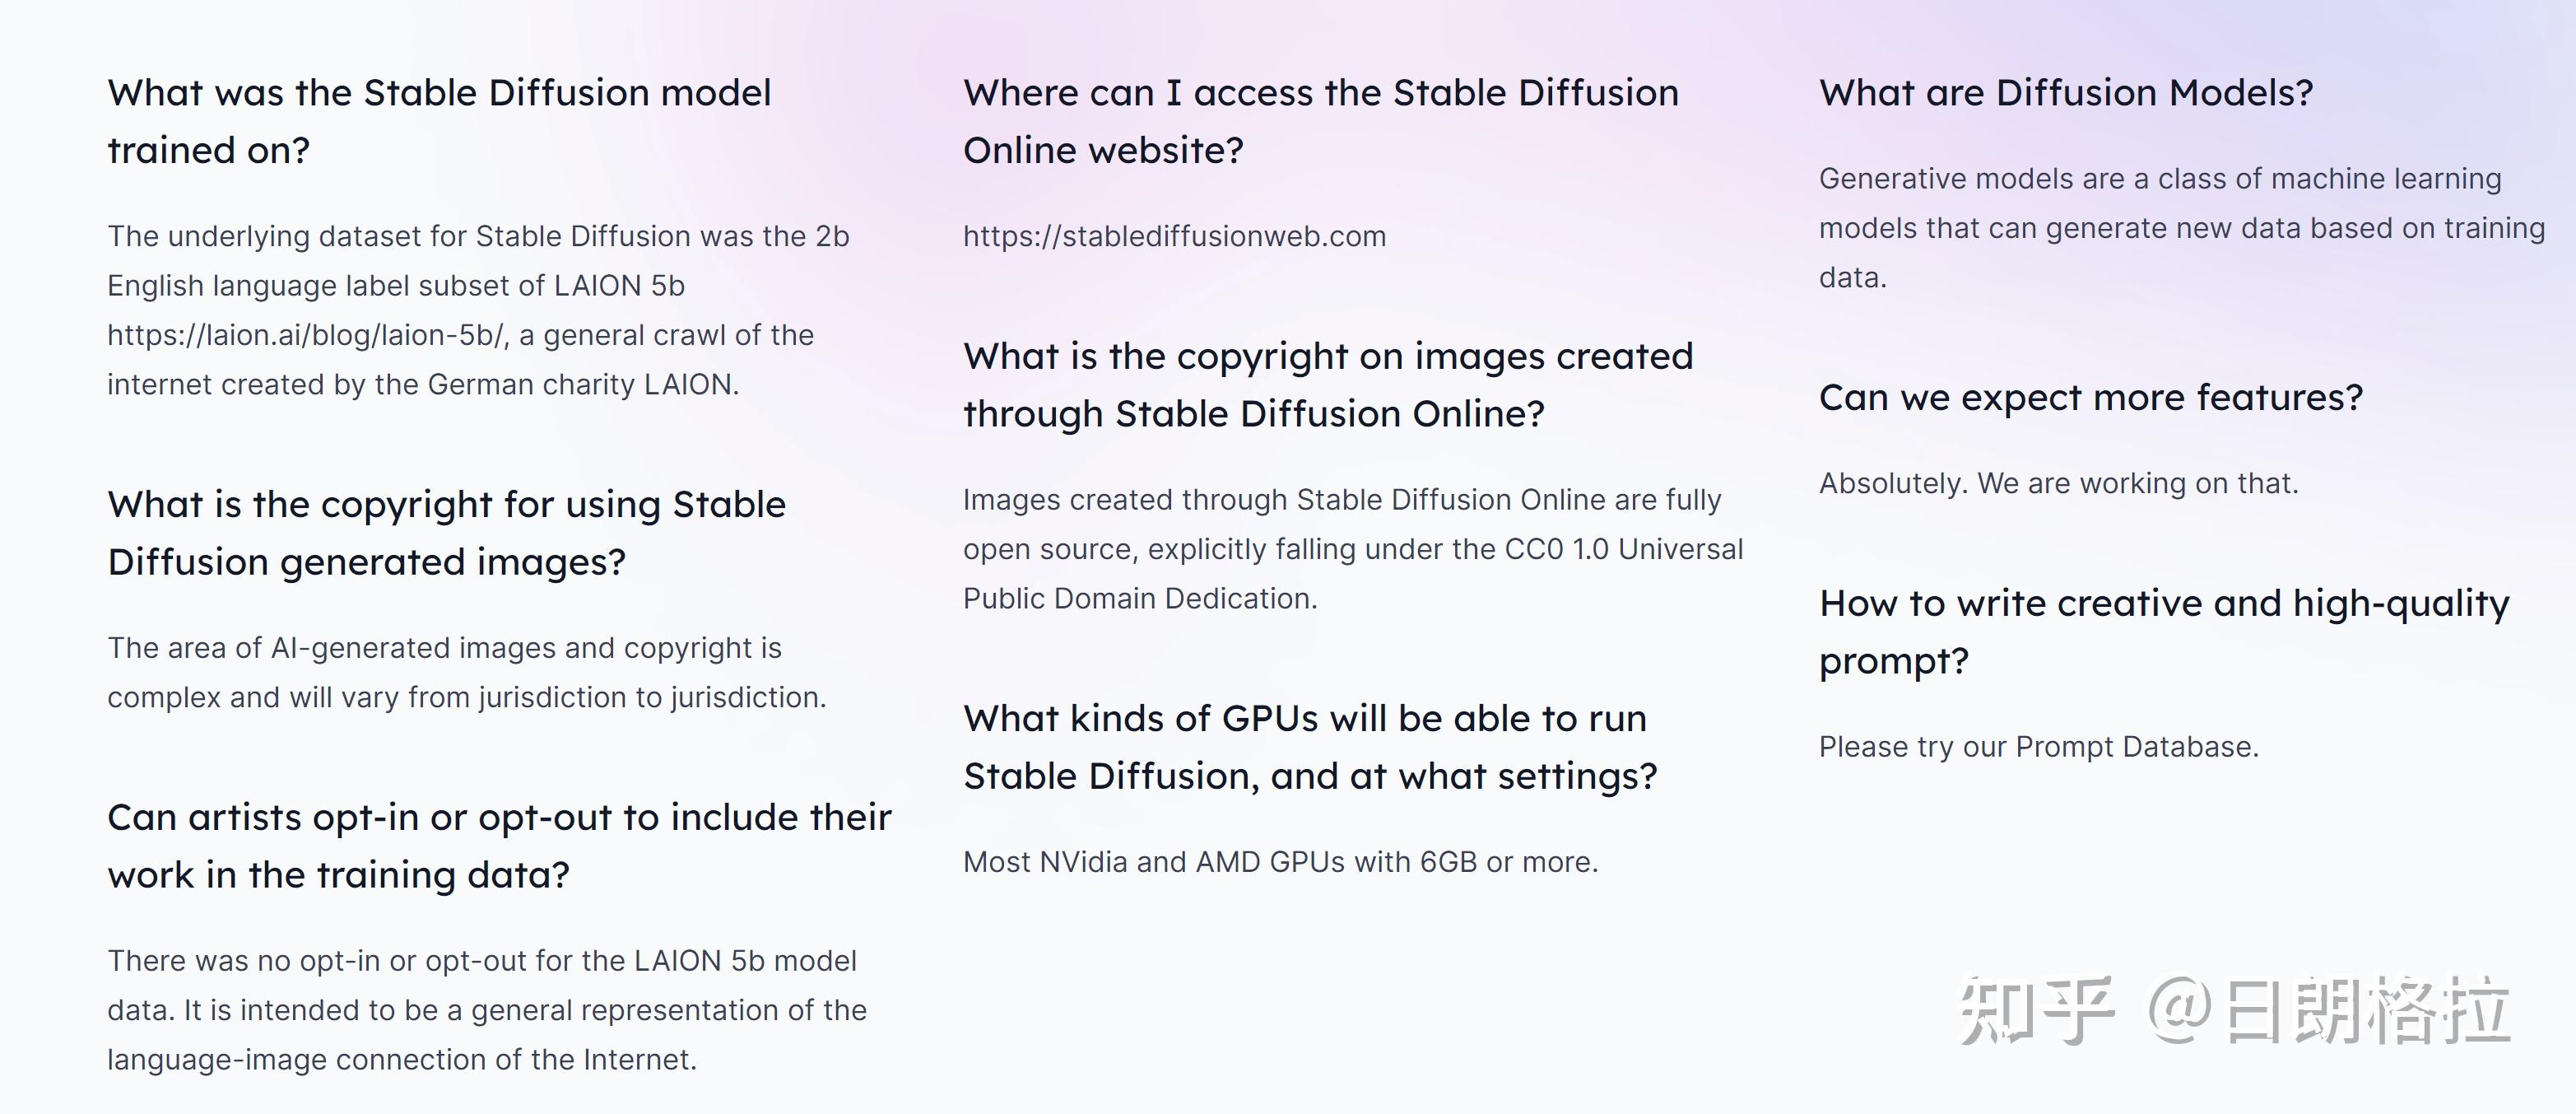Click the AI-generated images jurisdiction answer
The width and height of the screenshot is (2576, 1114).
click(467, 673)
